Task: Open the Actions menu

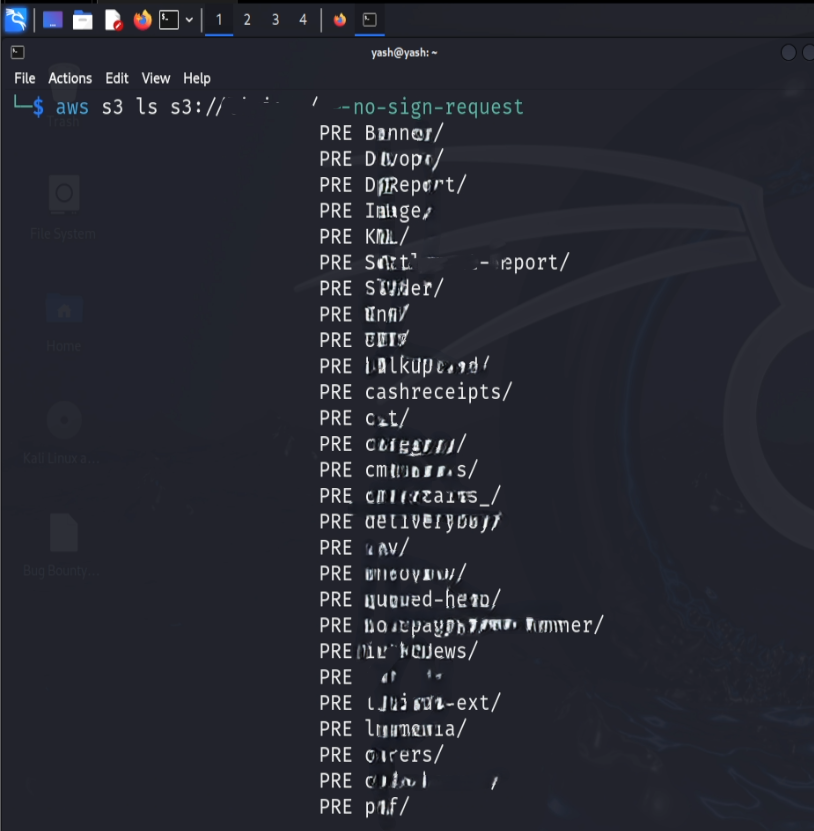Action: coord(70,78)
